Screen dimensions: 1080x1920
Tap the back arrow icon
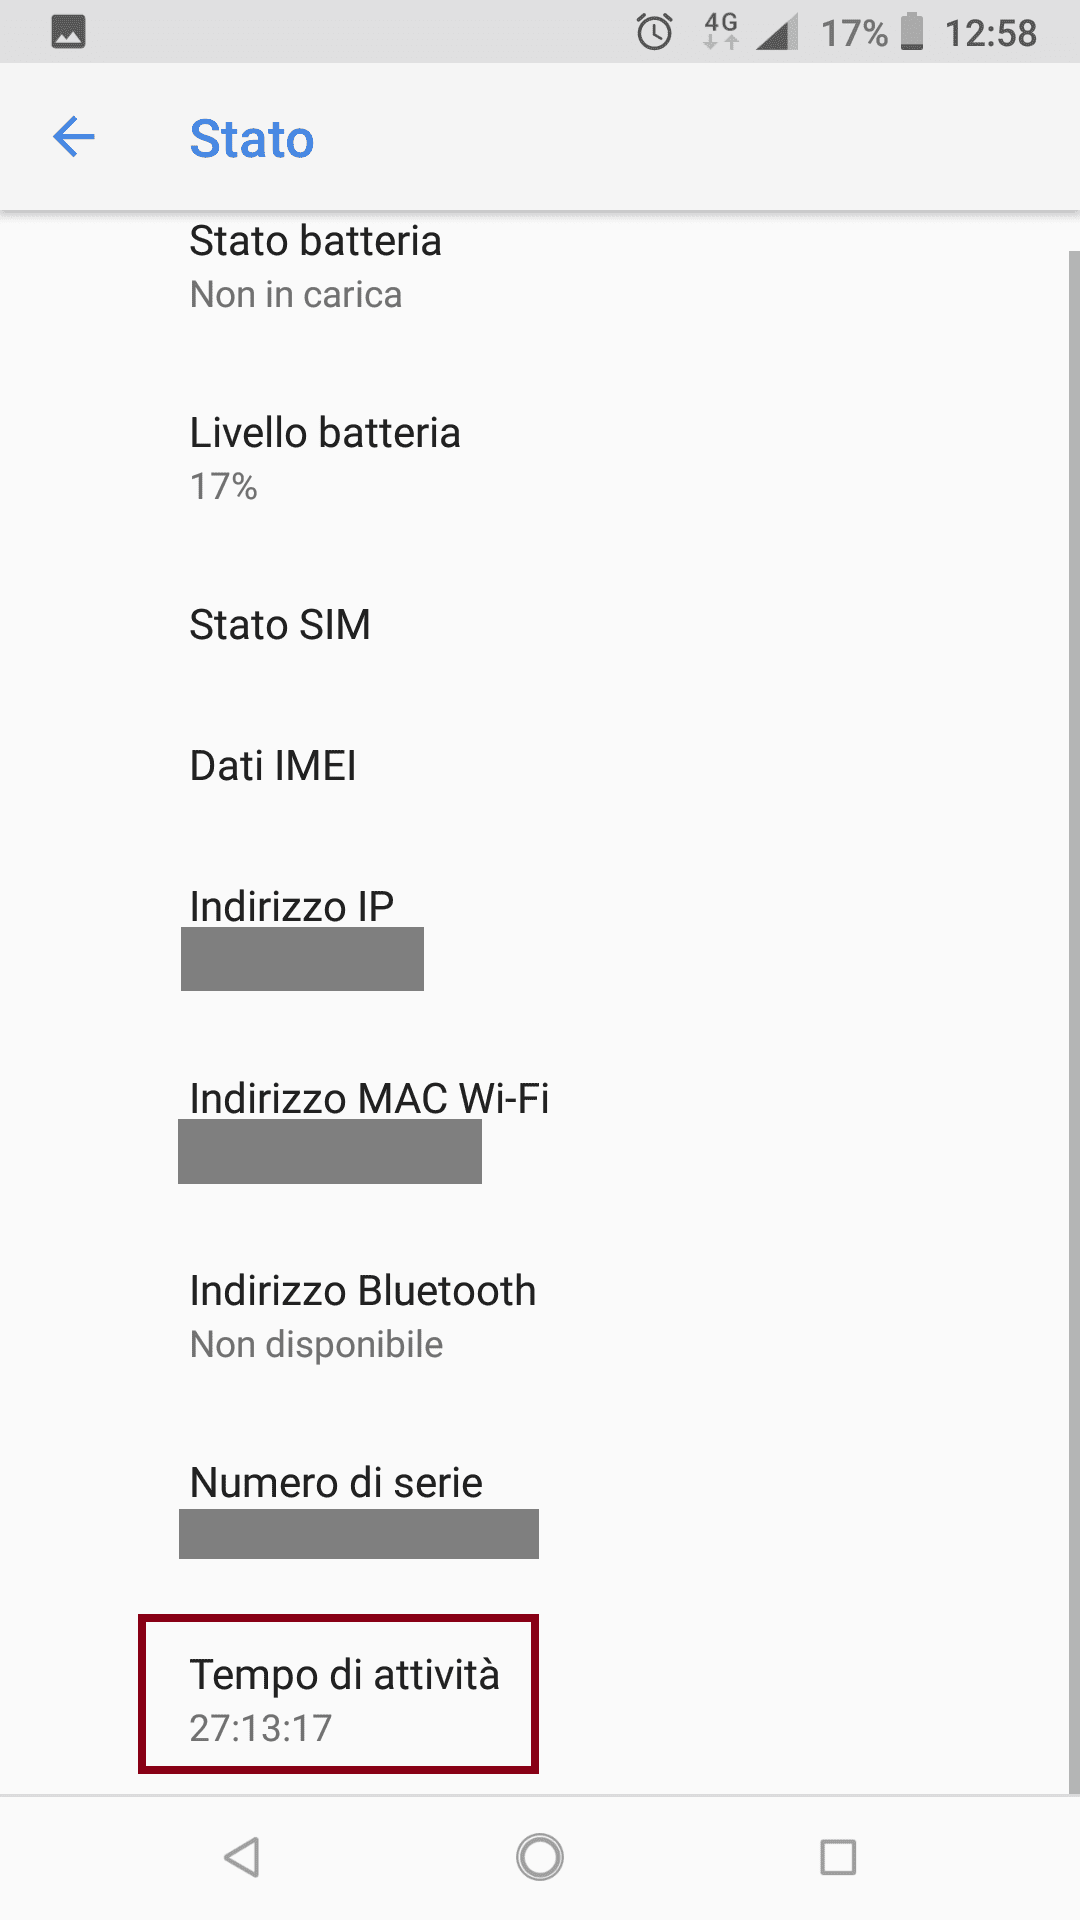[73, 137]
